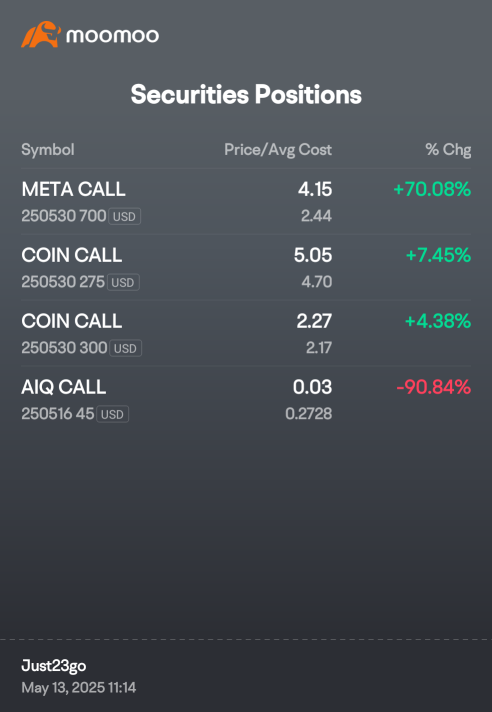
Task: Open the COIN CALL 250530 275 position
Action: [246, 267]
